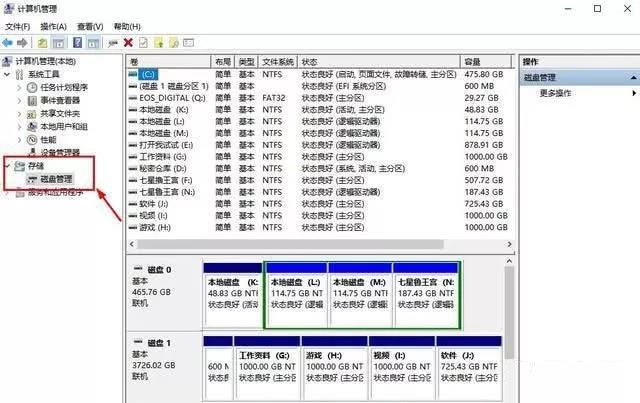Sort the list by the 卷 column header
Image resolution: width=640 pixels, height=403 pixels.
coord(168,62)
